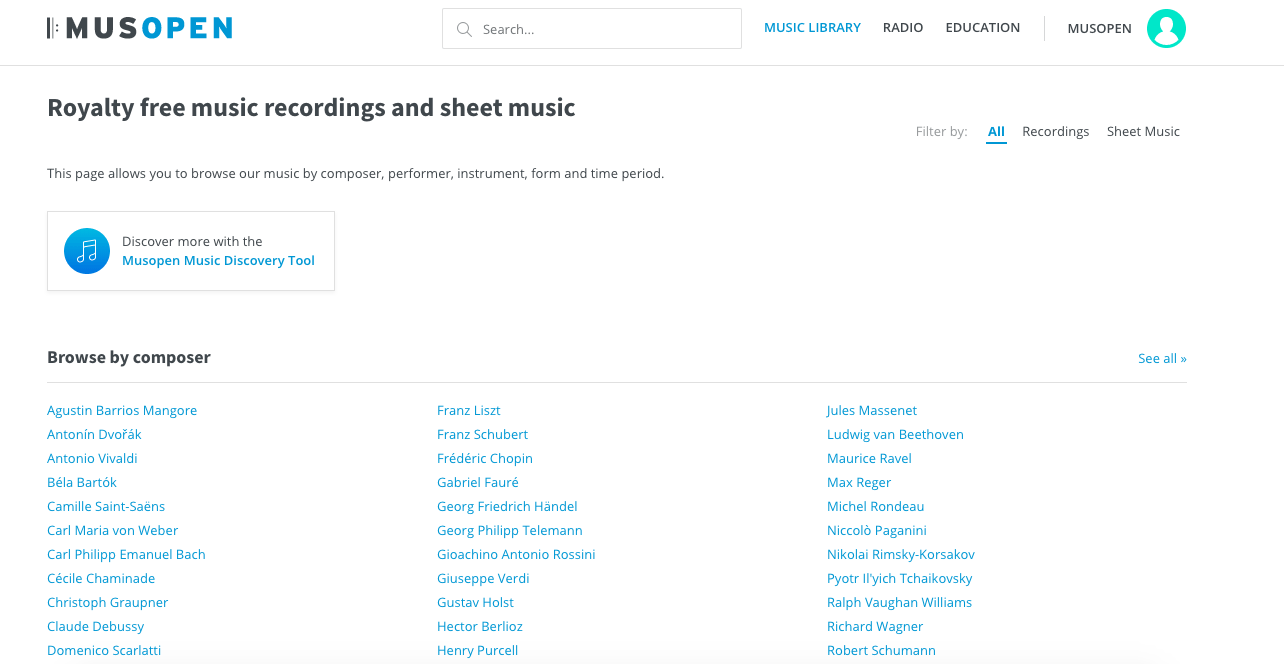The height and width of the screenshot is (664, 1284).
Task: Open composer Pyotr Il'yich Tchaikovsky
Action: tap(900, 579)
